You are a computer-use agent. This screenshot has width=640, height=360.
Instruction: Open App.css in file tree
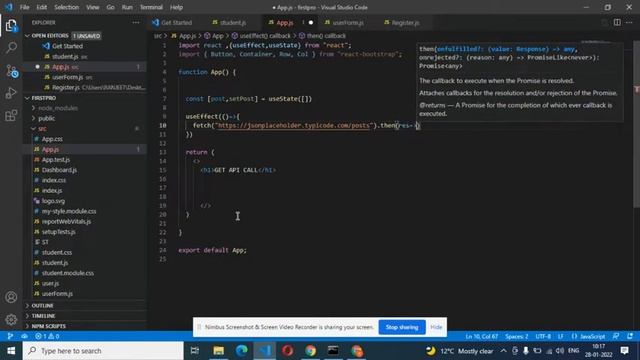pos(52,139)
